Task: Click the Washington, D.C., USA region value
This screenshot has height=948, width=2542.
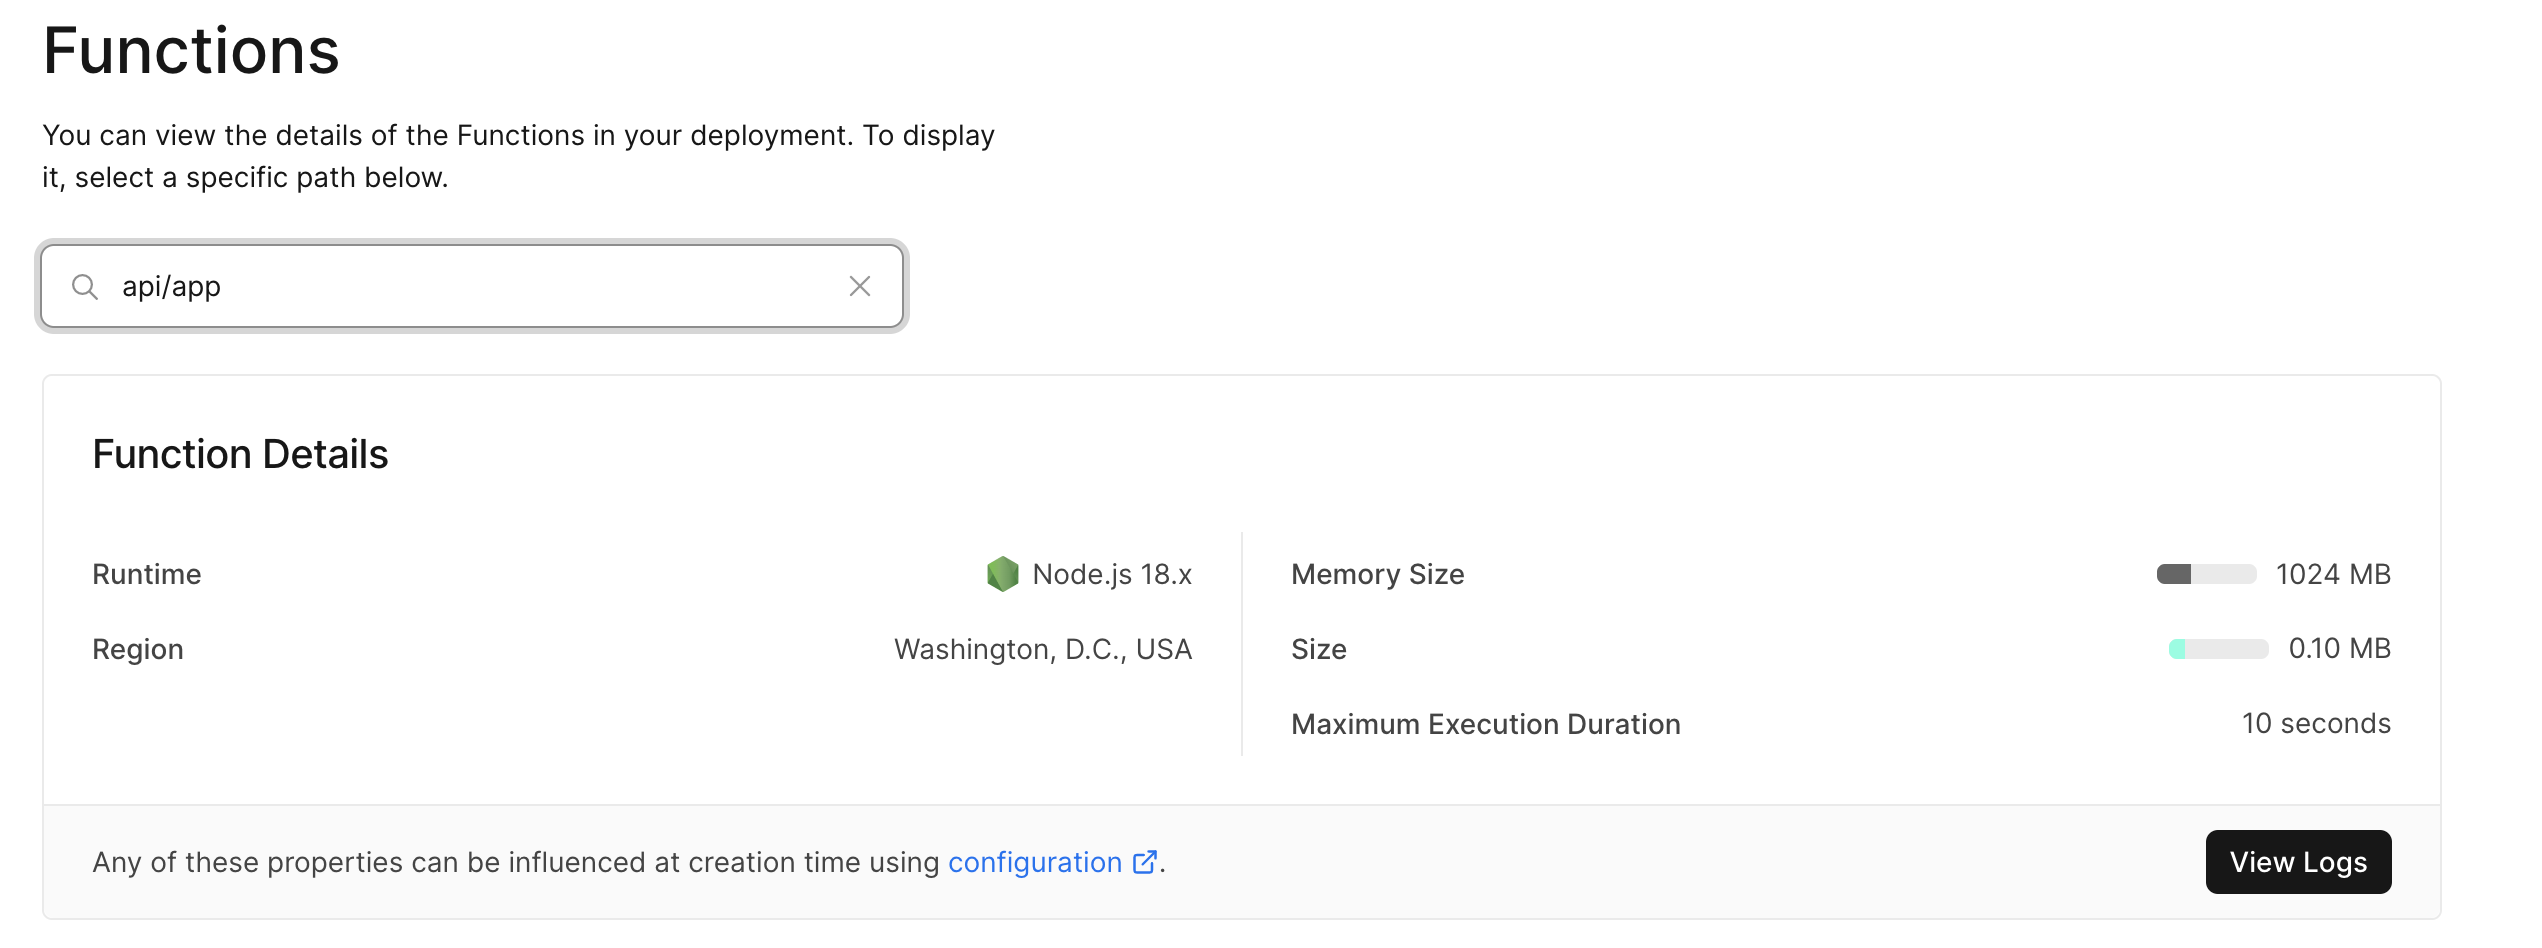Action: coord(1042,649)
